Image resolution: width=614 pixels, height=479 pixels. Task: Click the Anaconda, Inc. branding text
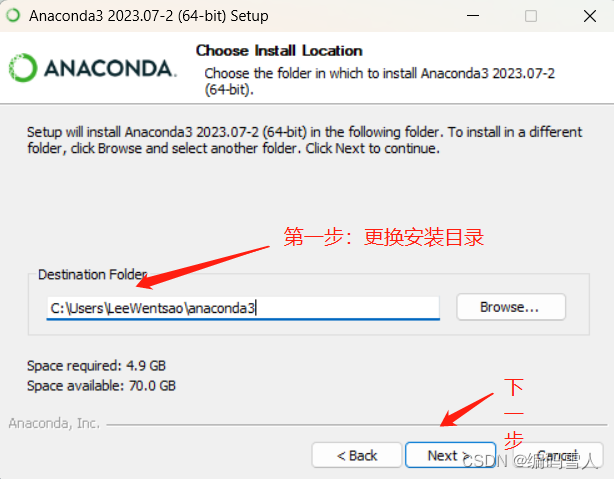pos(54,423)
